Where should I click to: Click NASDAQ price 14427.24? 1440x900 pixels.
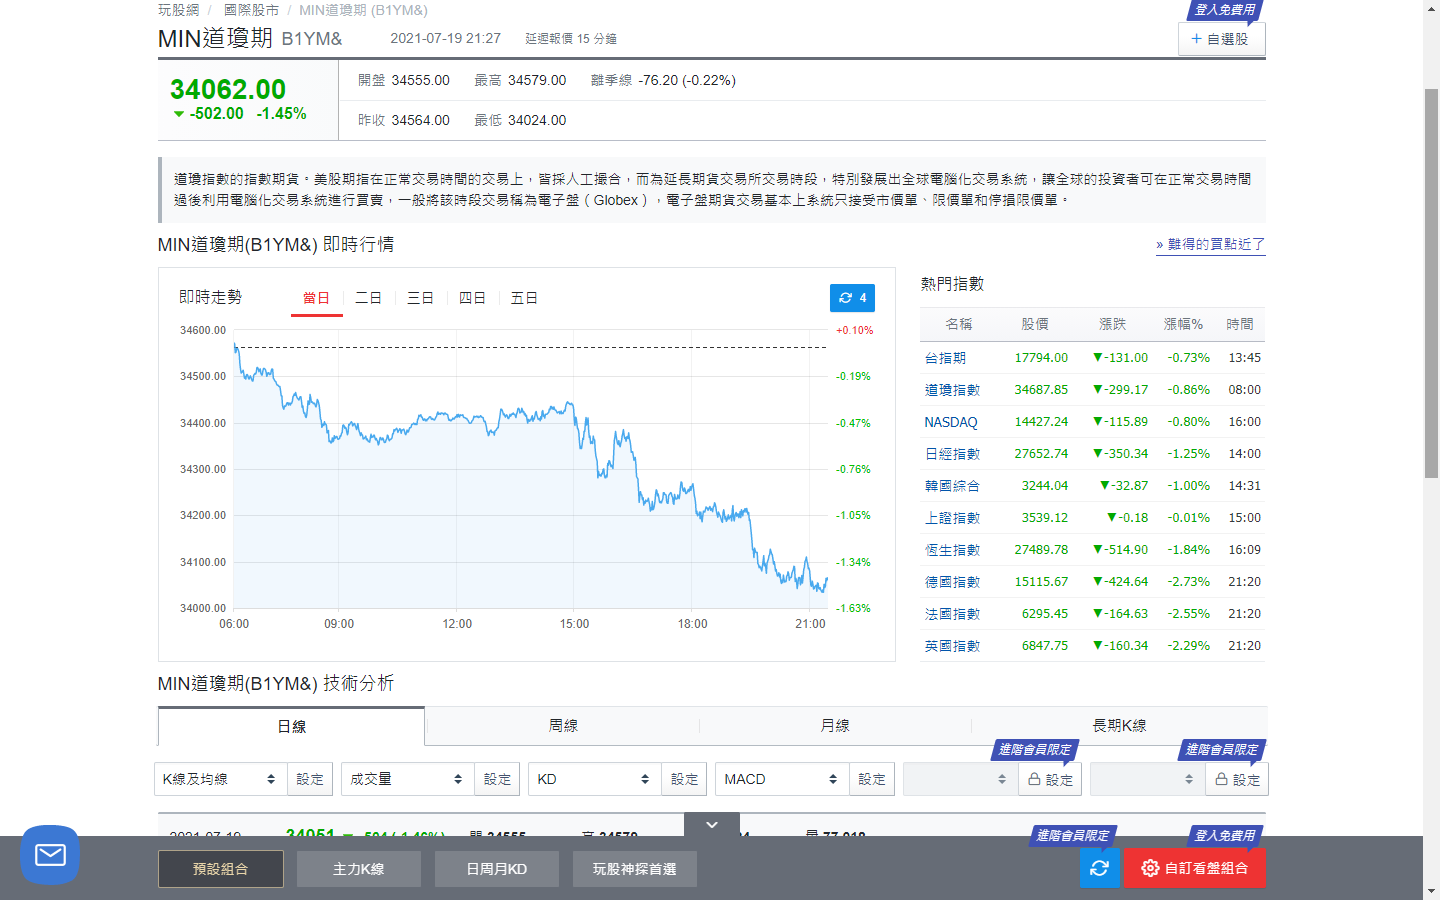1041,422
